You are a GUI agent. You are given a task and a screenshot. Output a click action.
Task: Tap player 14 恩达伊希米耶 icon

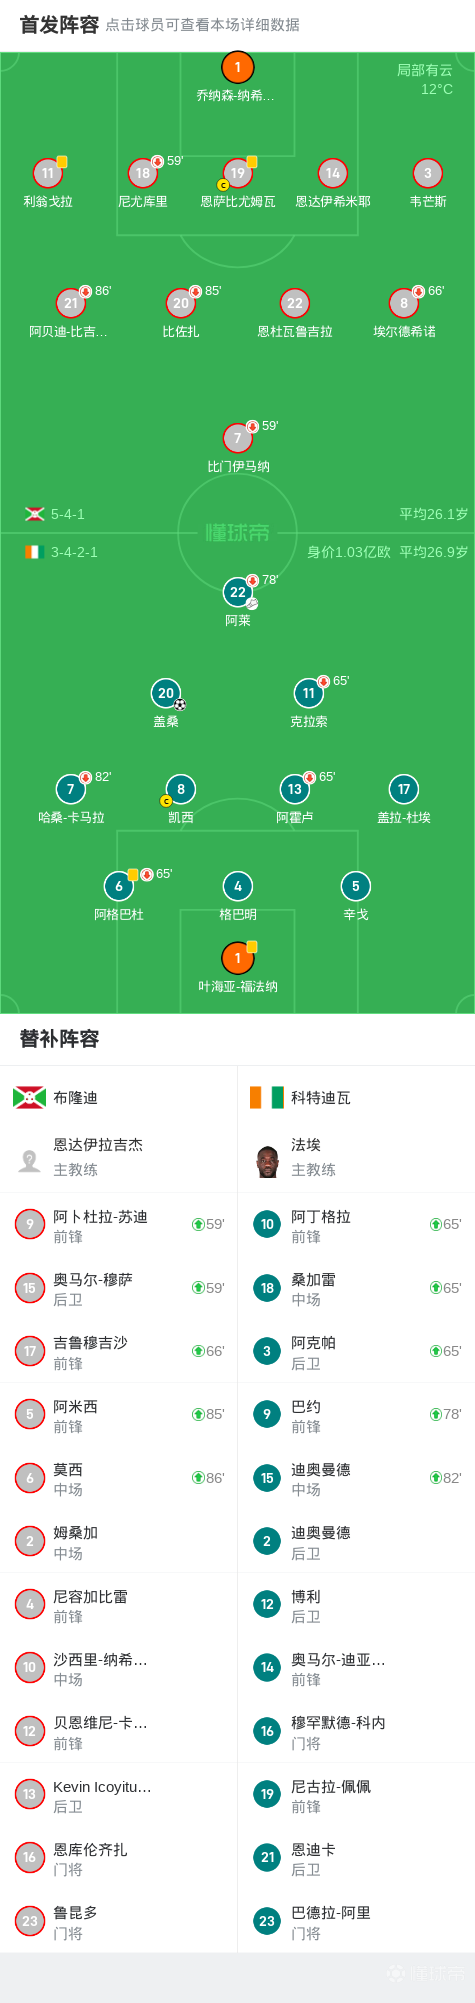[332, 173]
